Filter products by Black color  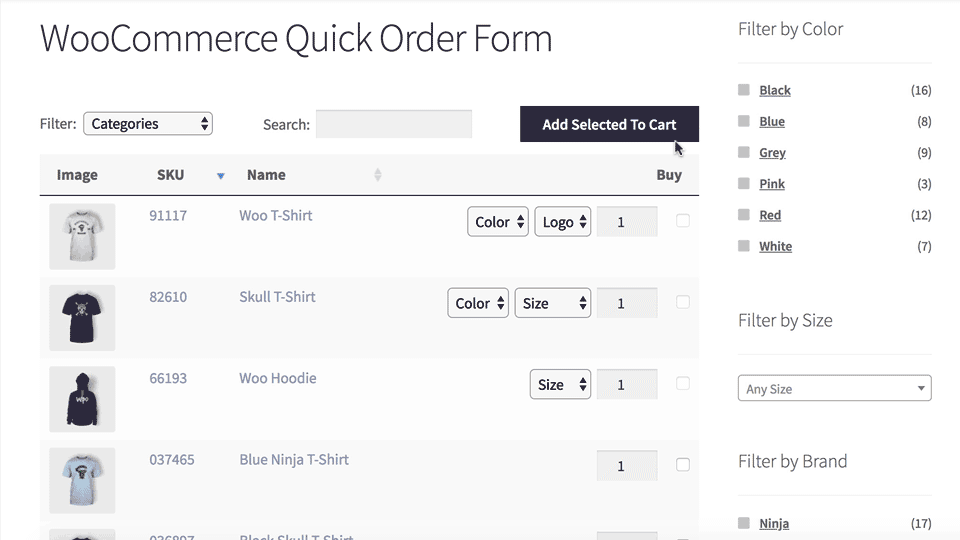coord(774,91)
